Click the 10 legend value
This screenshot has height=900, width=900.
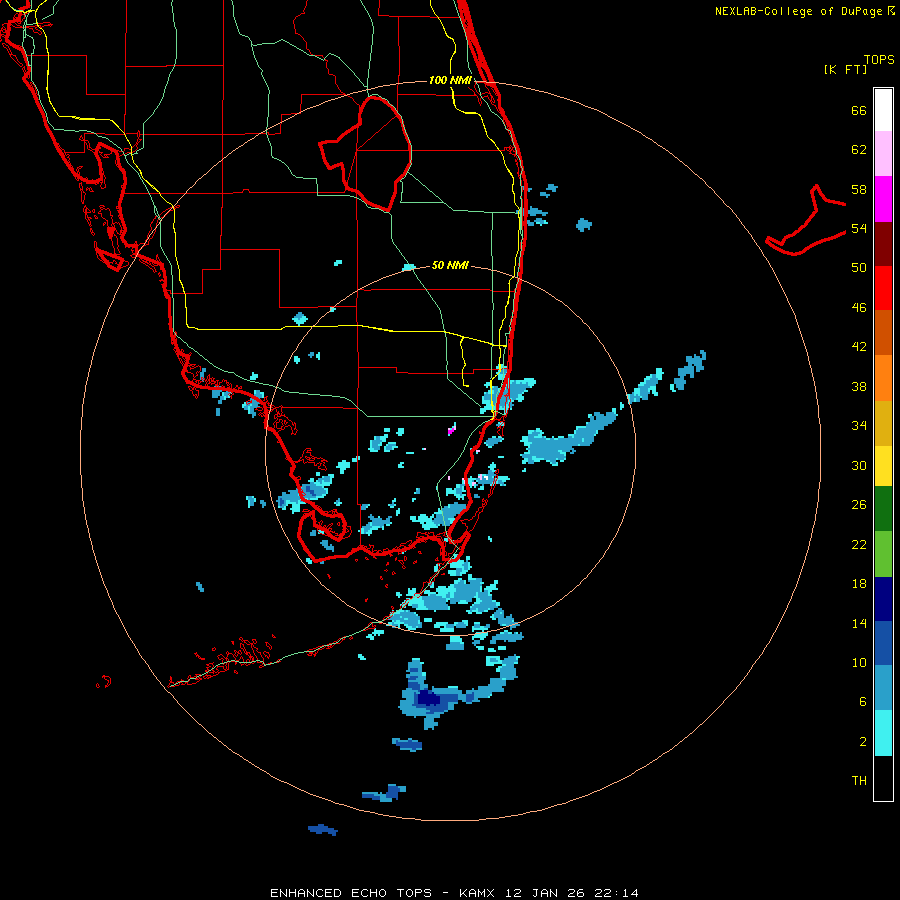click(x=859, y=662)
